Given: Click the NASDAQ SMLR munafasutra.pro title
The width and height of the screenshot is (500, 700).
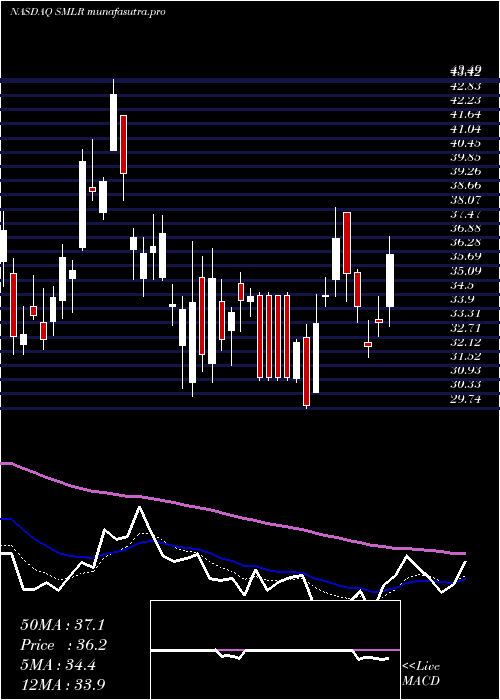Looking at the screenshot, I should click(88, 12).
